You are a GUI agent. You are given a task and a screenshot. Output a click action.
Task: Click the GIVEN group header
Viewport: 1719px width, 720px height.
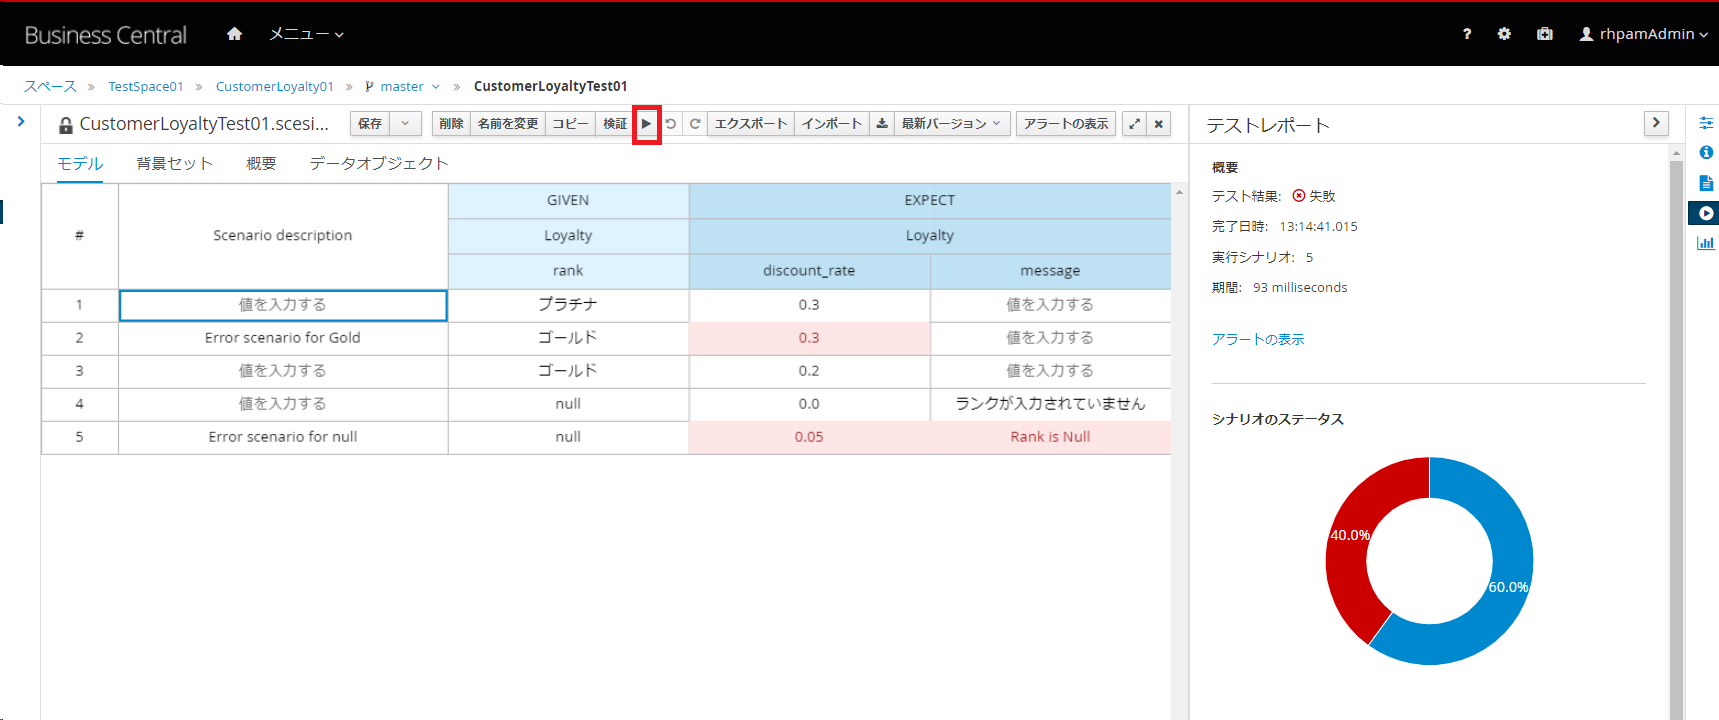pos(568,200)
